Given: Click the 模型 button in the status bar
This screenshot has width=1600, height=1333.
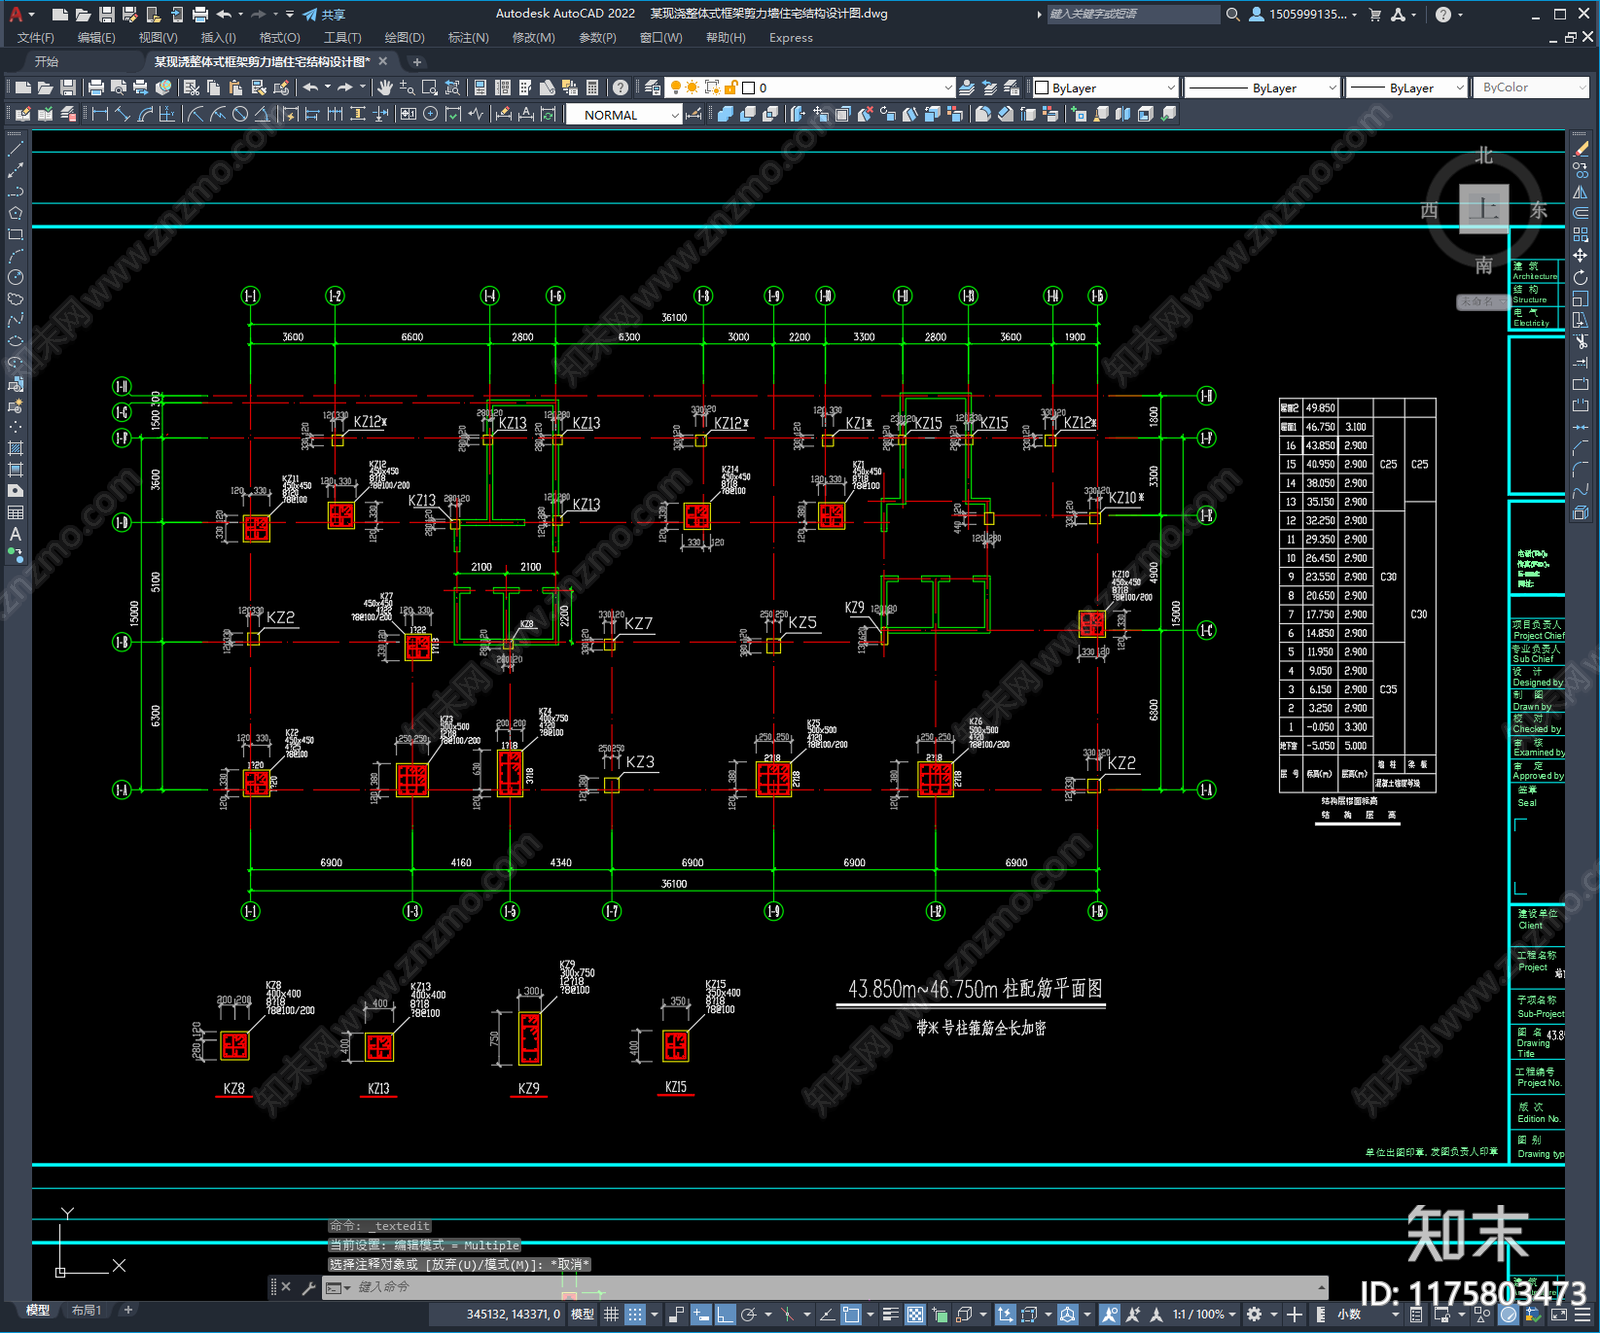Looking at the screenshot, I should coord(582,1314).
